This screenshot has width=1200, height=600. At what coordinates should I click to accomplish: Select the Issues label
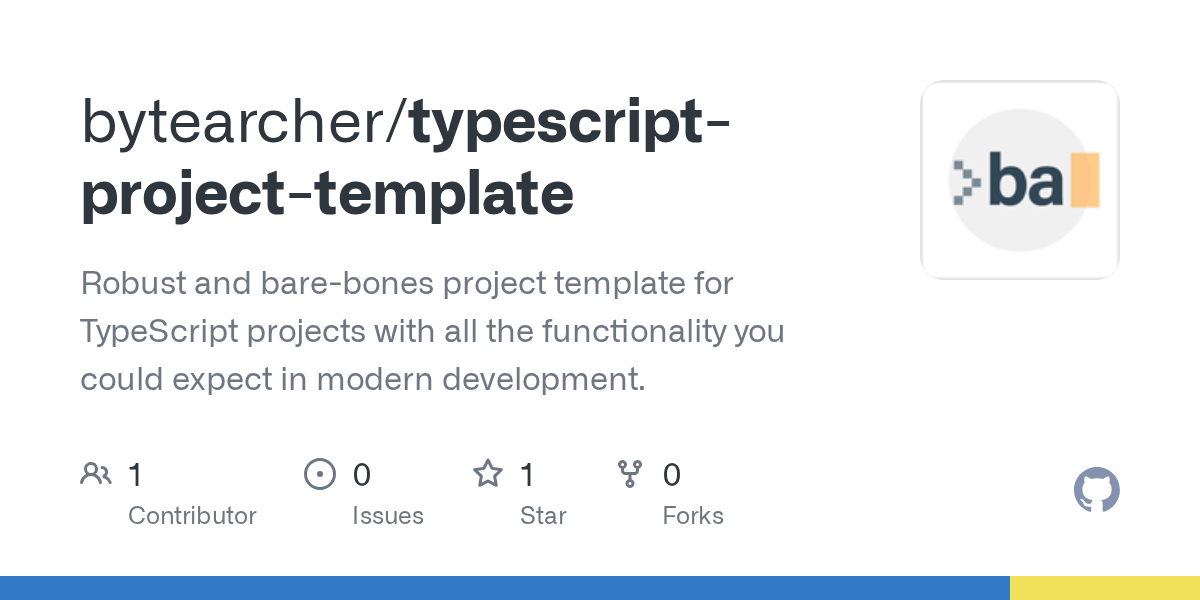[388, 516]
